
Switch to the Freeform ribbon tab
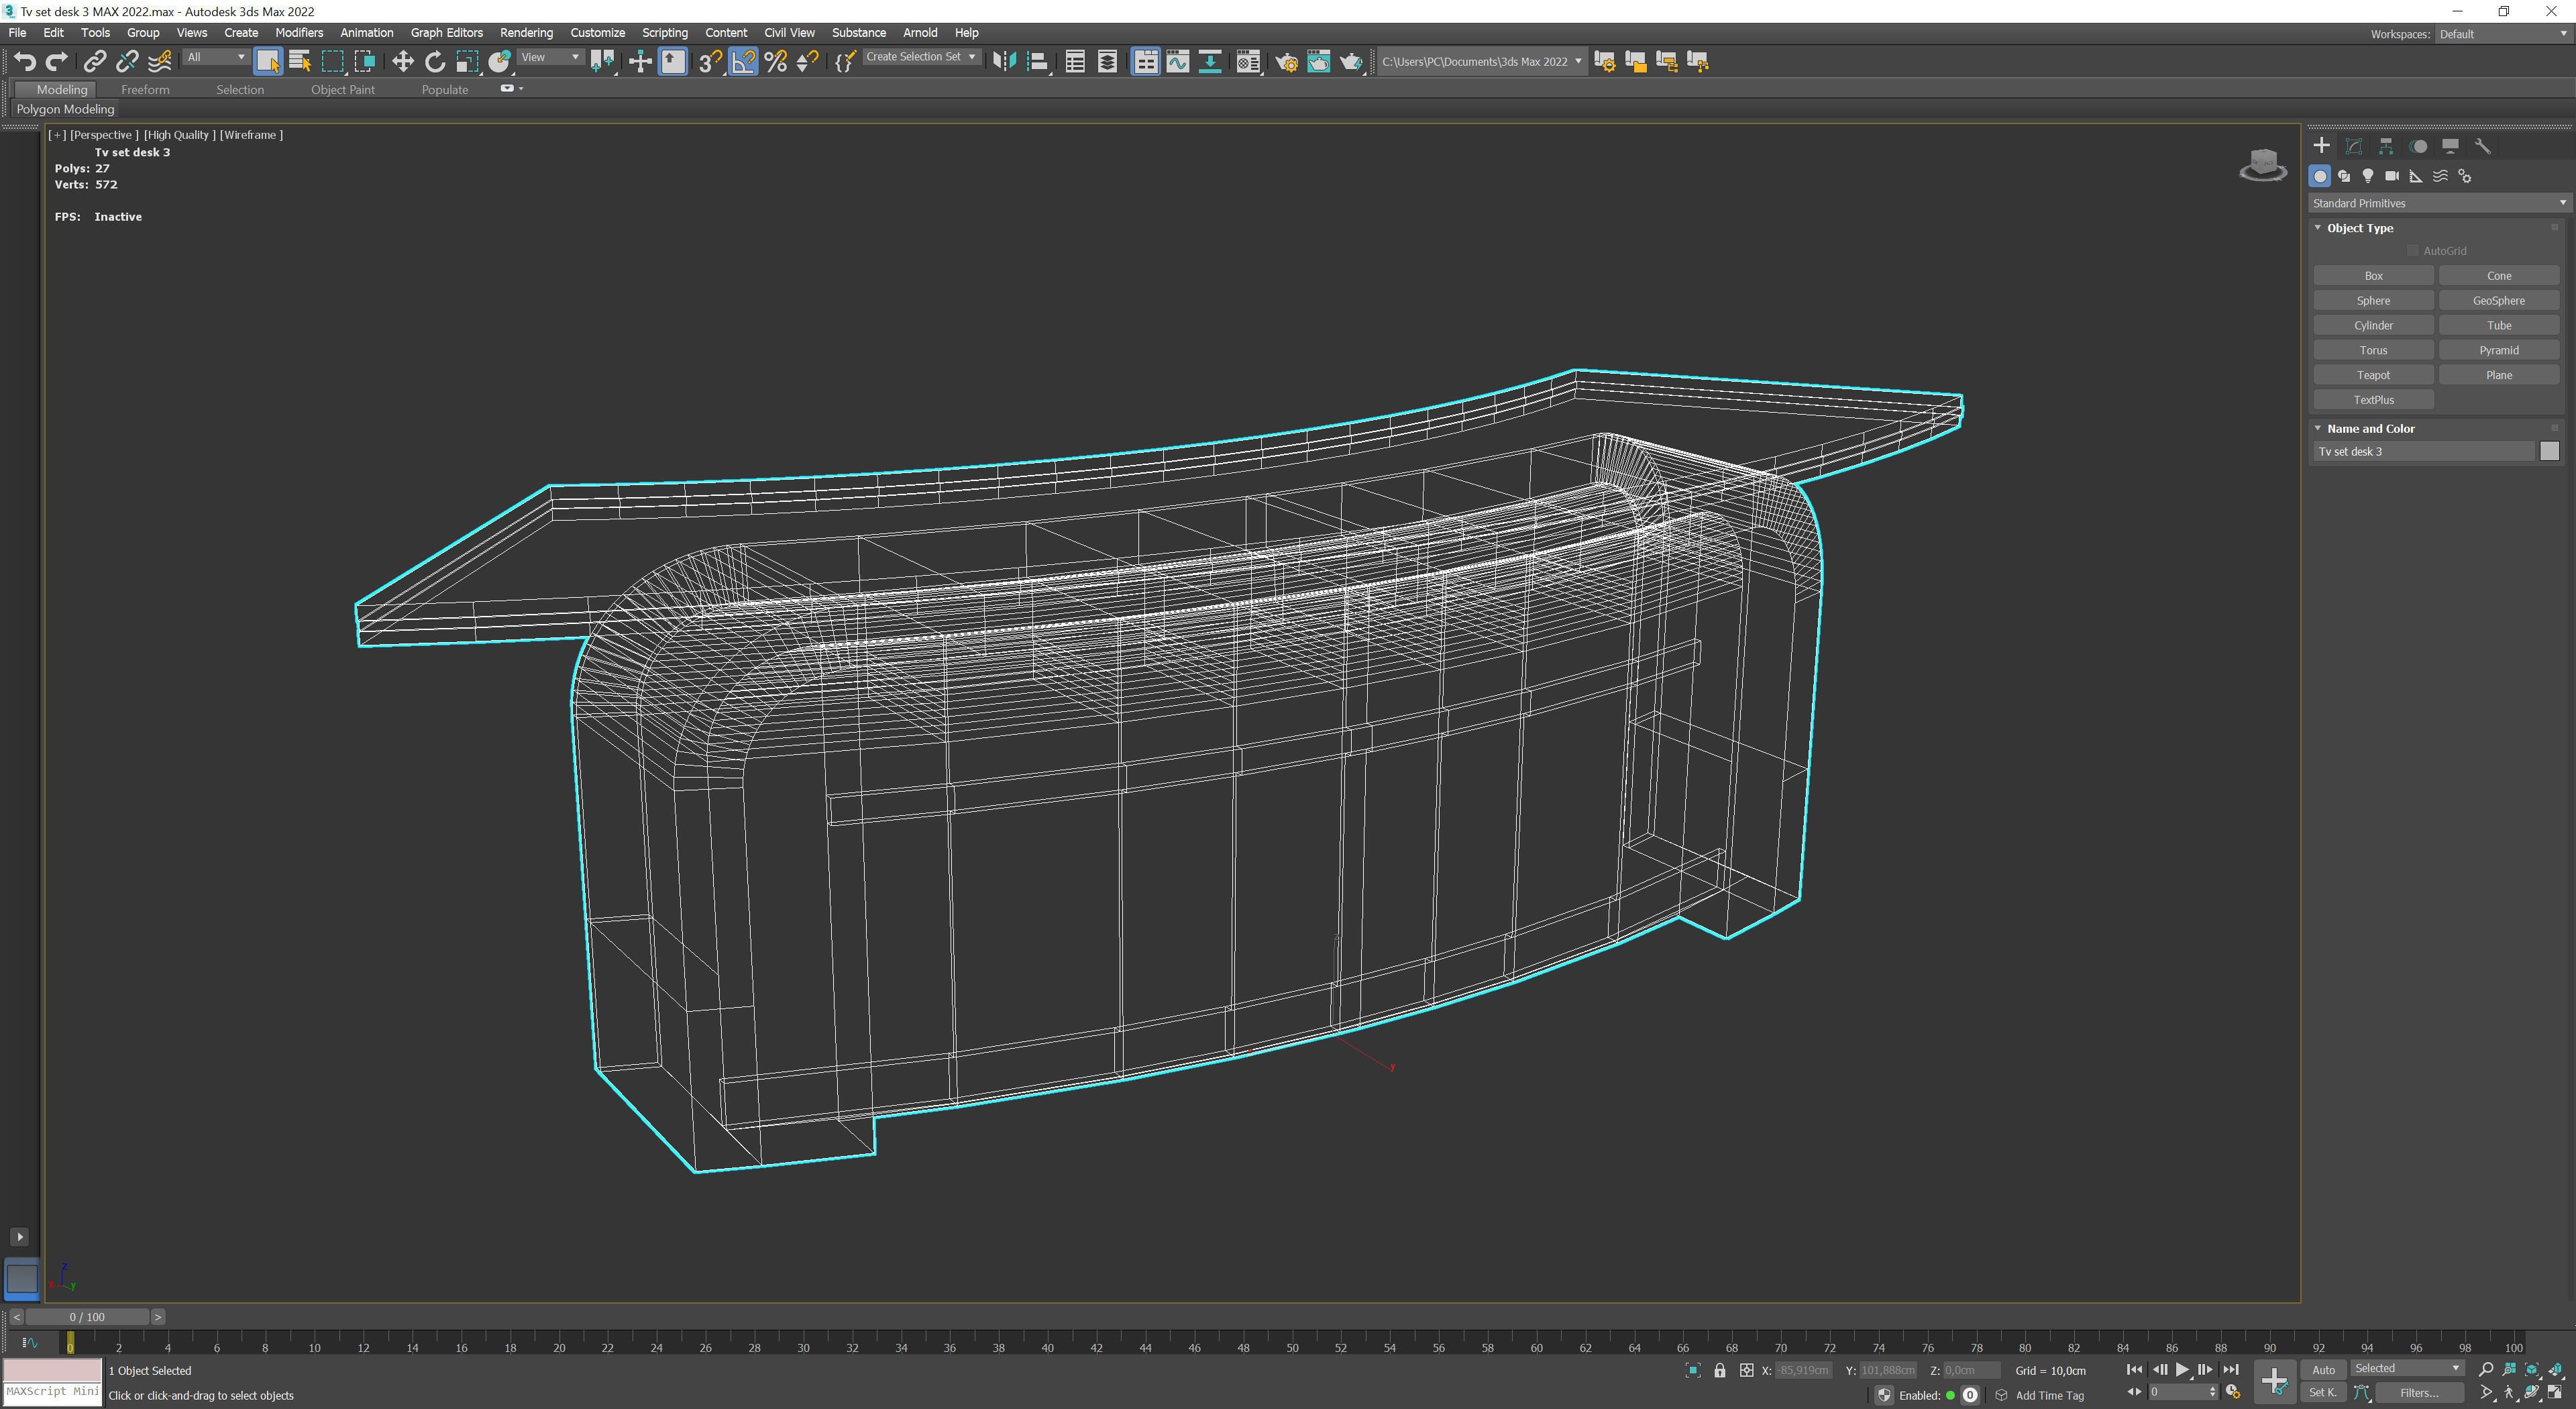(145, 89)
